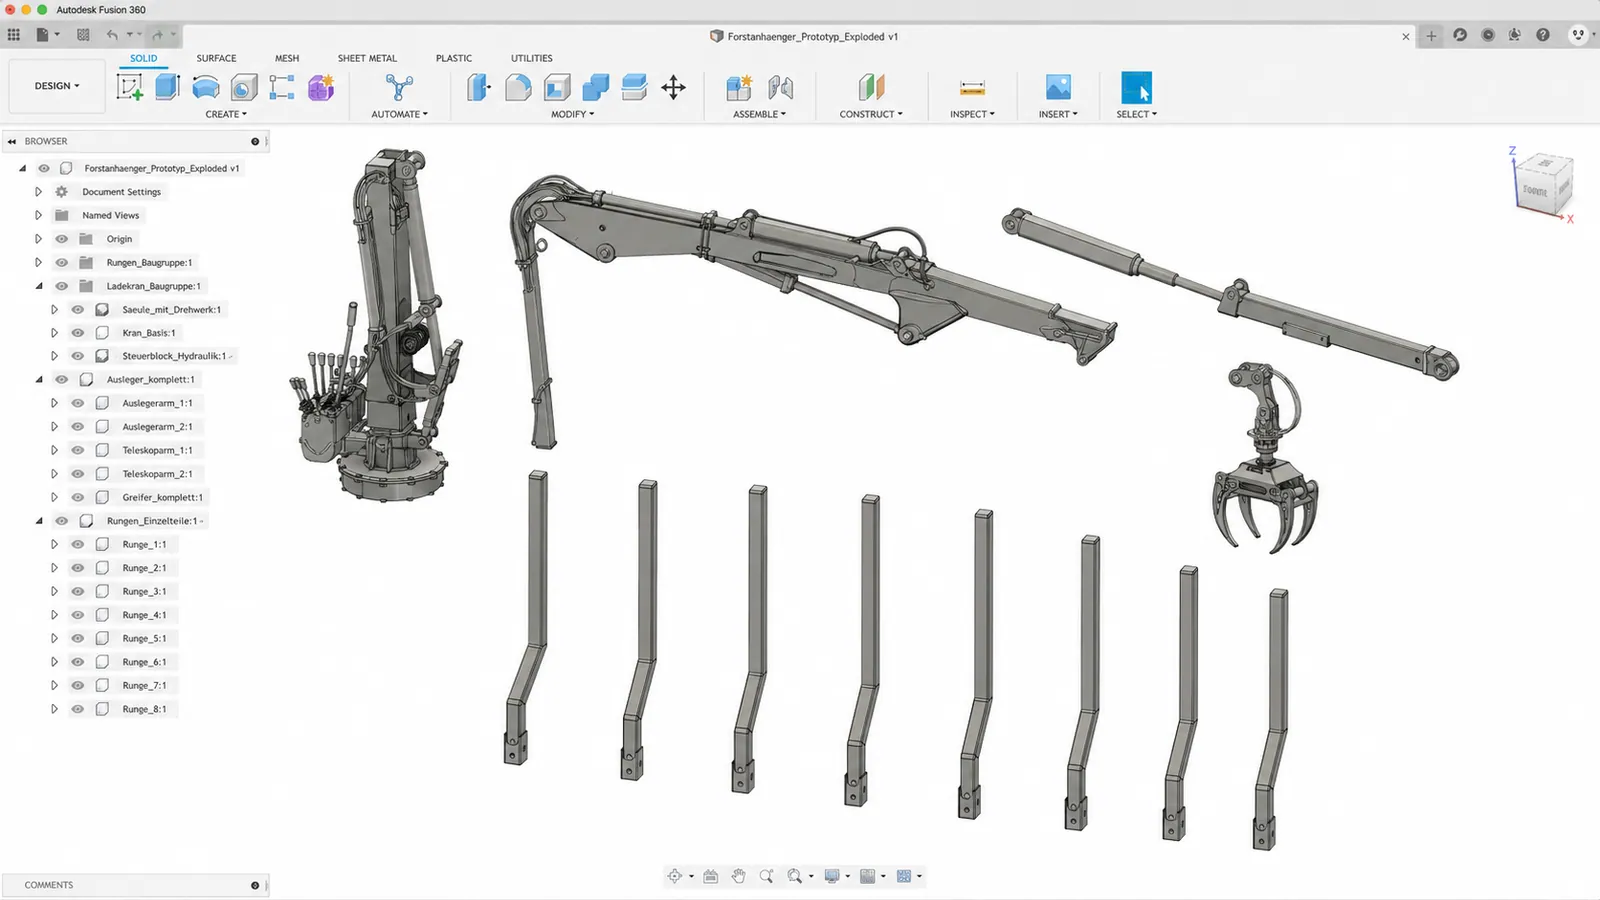The width and height of the screenshot is (1600, 900).
Task: Click the Extrude tool icon
Action: (x=167, y=88)
